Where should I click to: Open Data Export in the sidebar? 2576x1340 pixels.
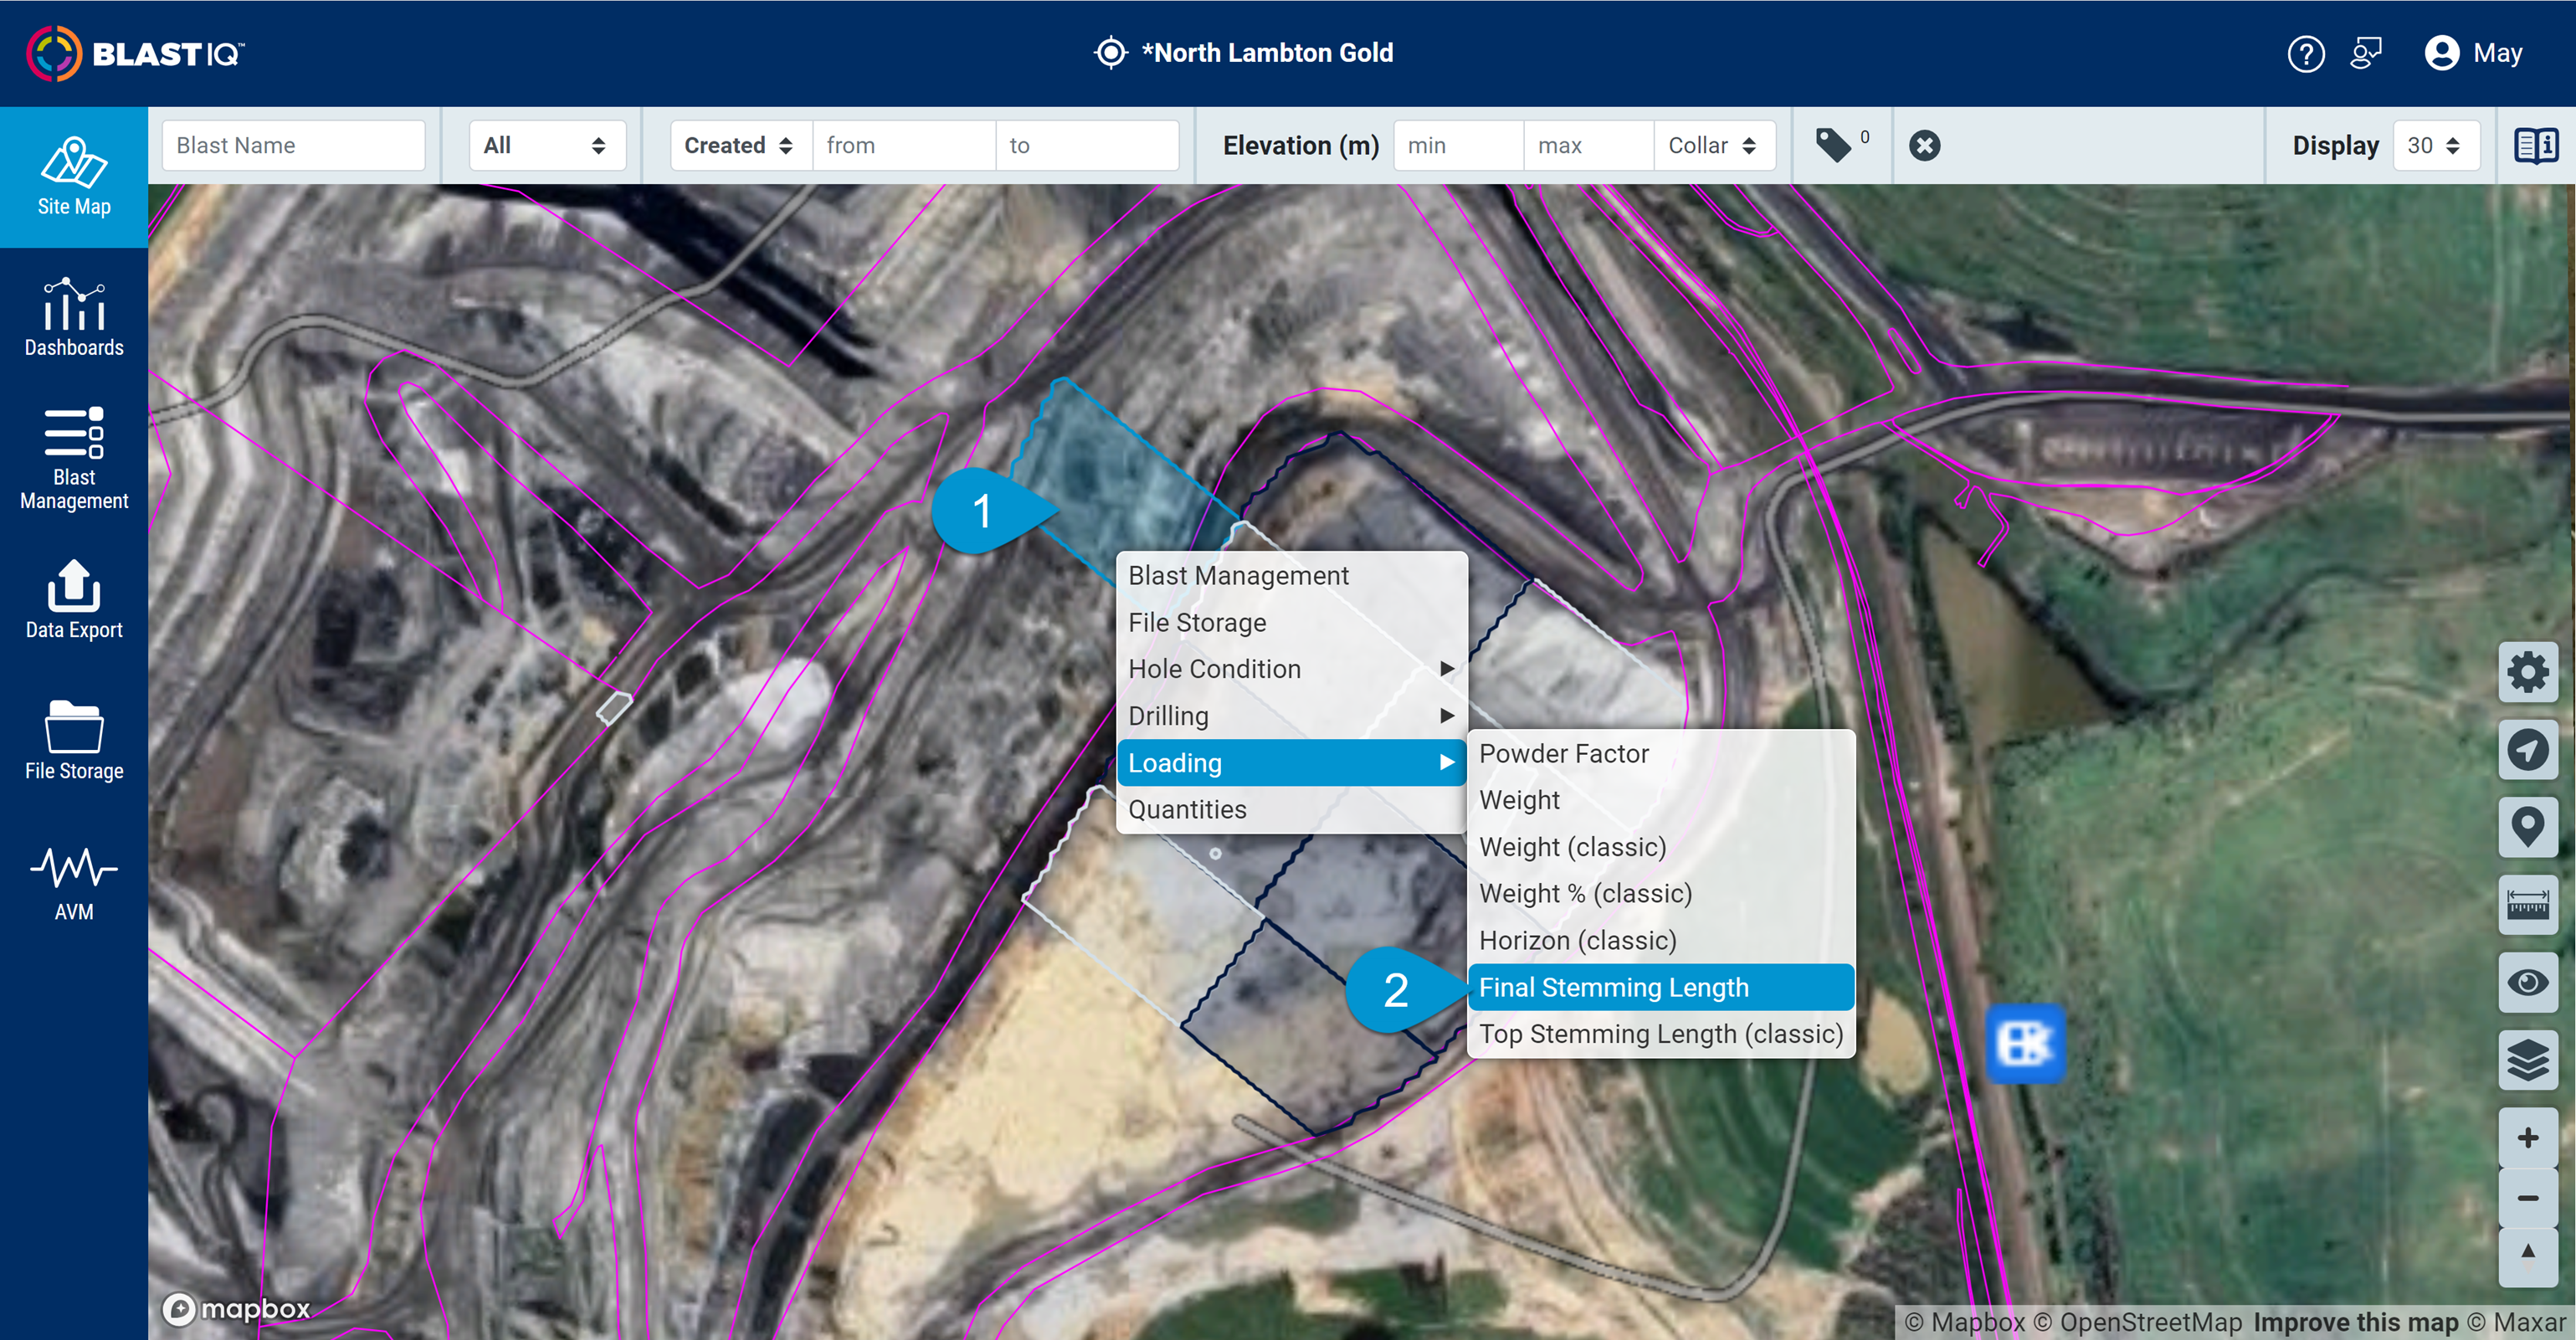74,600
